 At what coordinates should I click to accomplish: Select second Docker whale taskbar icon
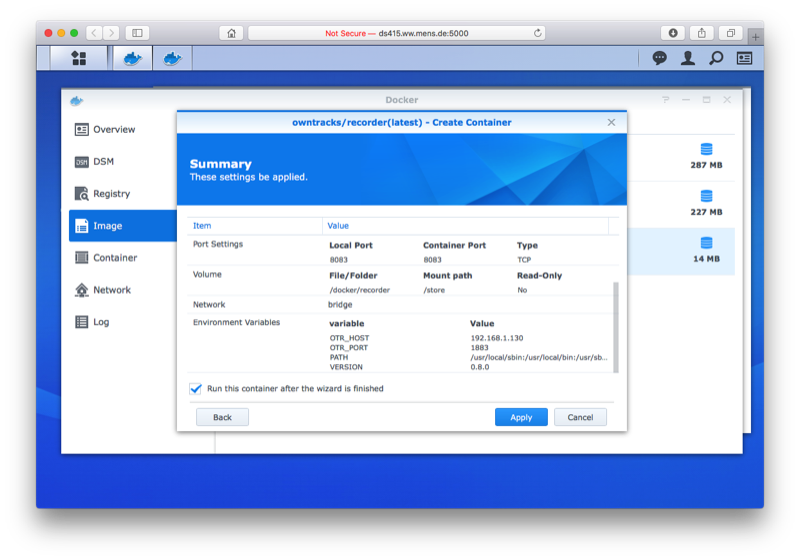click(x=172, y=58)
